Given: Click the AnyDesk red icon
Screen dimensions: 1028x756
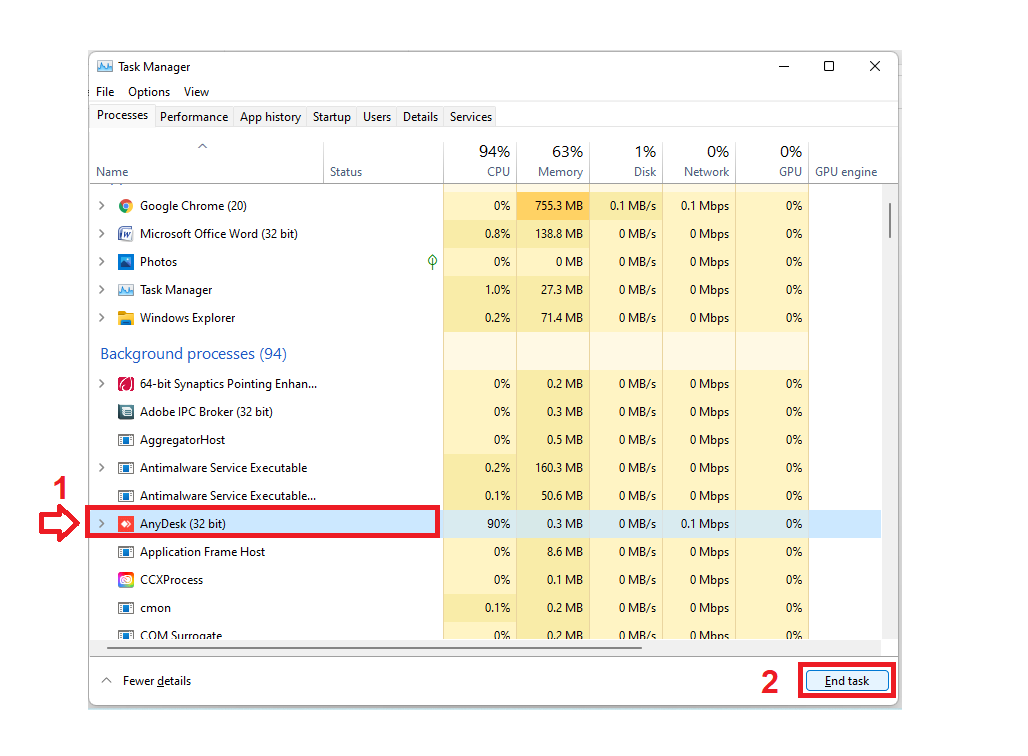Looking at the screenshot, I should coord(125,524).
